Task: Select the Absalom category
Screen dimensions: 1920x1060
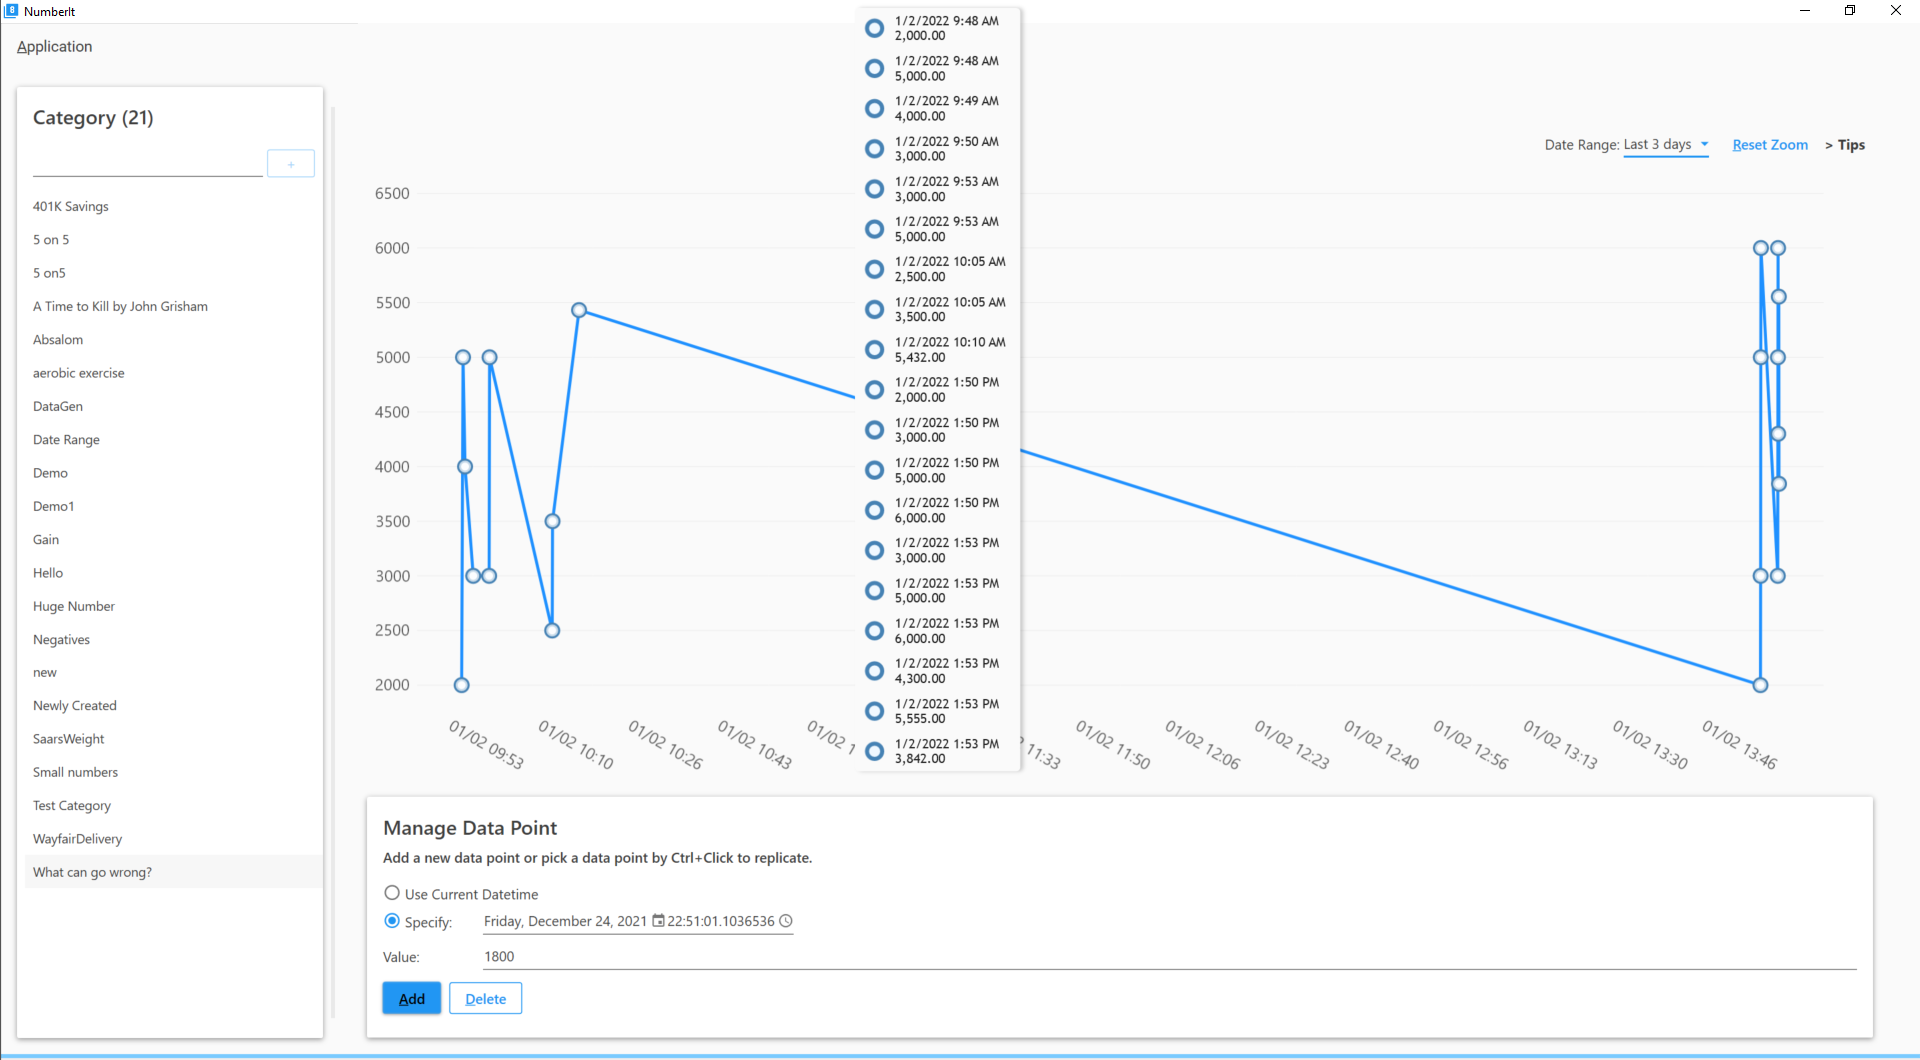Action: 172,340
